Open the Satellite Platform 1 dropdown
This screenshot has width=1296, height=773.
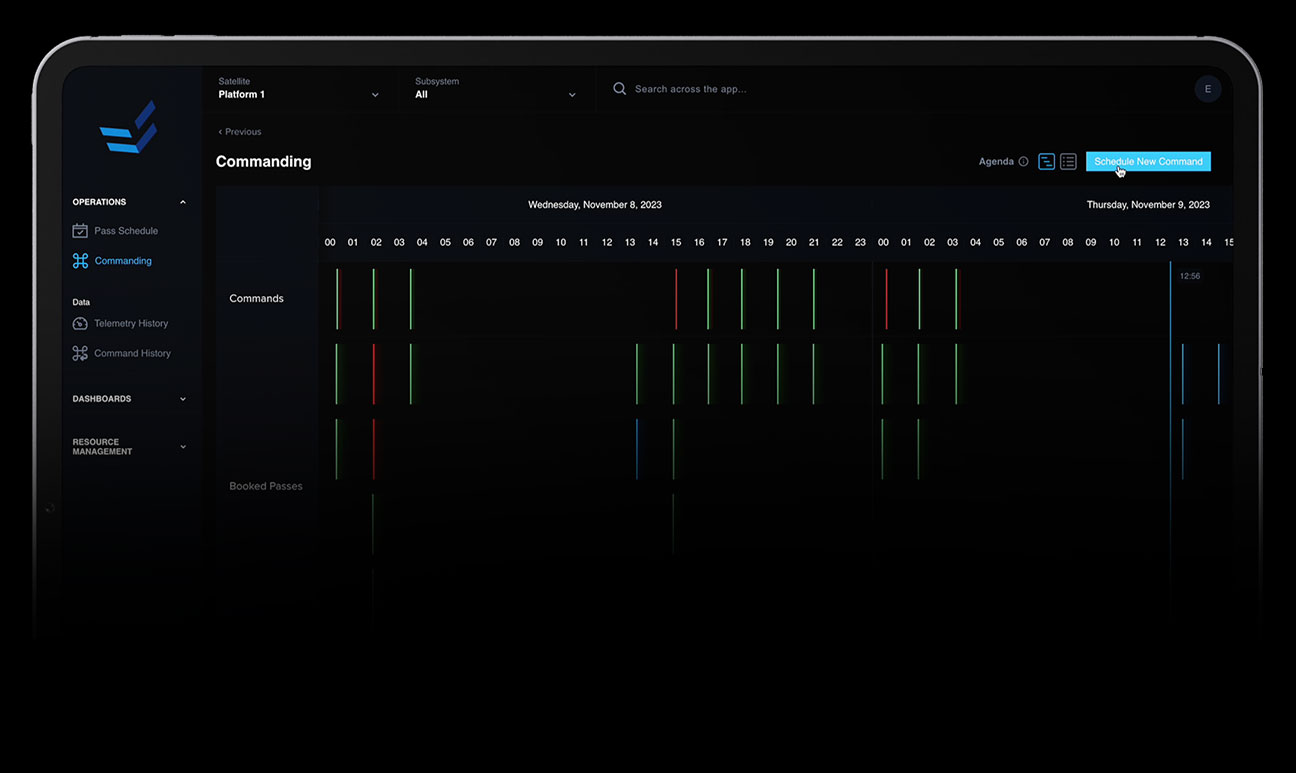click(299, 88)
